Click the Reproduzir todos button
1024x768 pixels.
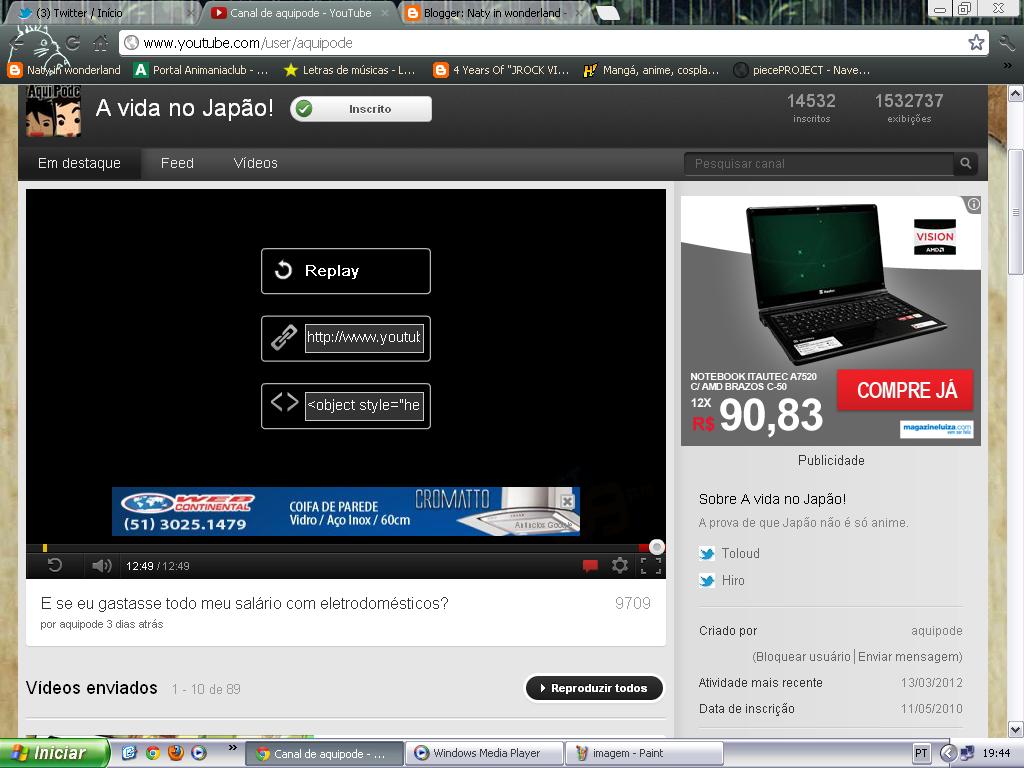pyautogui.click(x=594, y=688)
